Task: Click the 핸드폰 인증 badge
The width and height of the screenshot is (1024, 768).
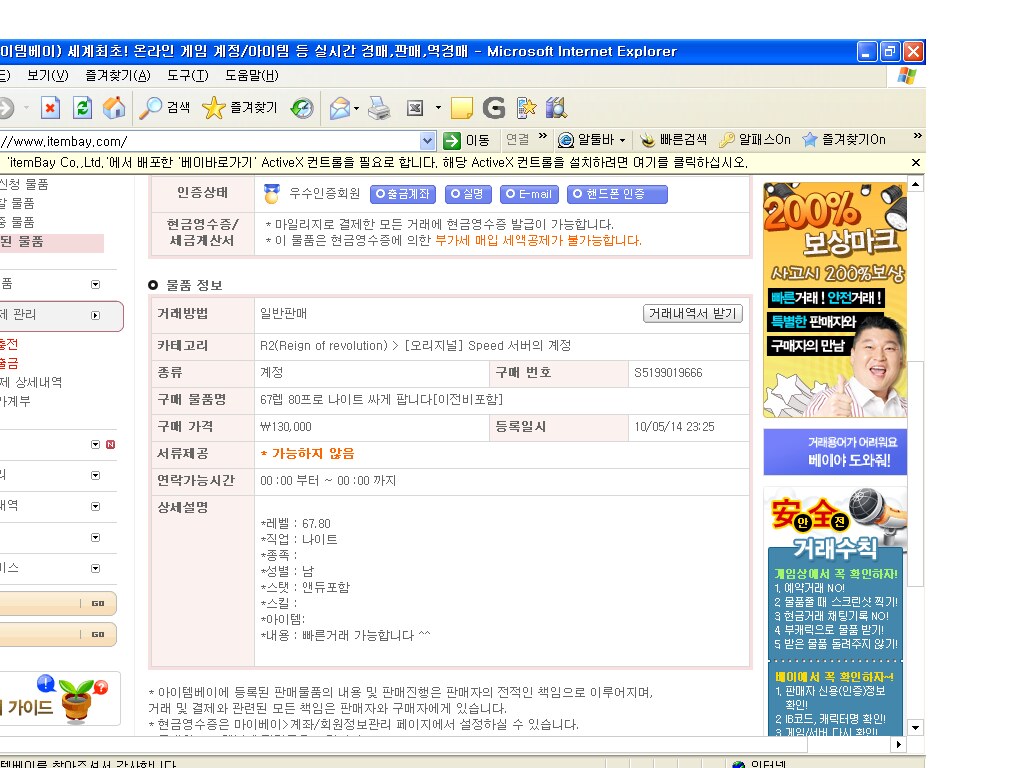Action: coord(617,194)
